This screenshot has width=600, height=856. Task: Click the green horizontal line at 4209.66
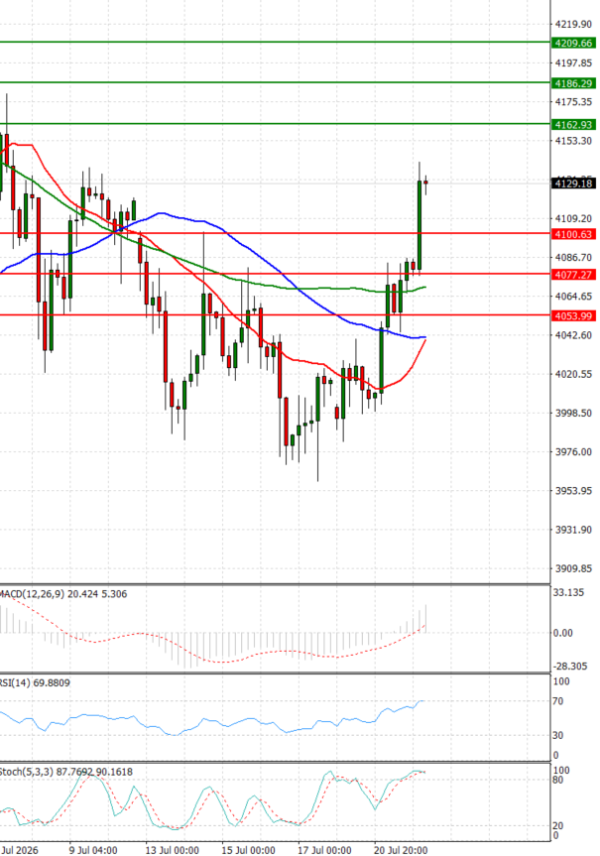pos(275,42)
